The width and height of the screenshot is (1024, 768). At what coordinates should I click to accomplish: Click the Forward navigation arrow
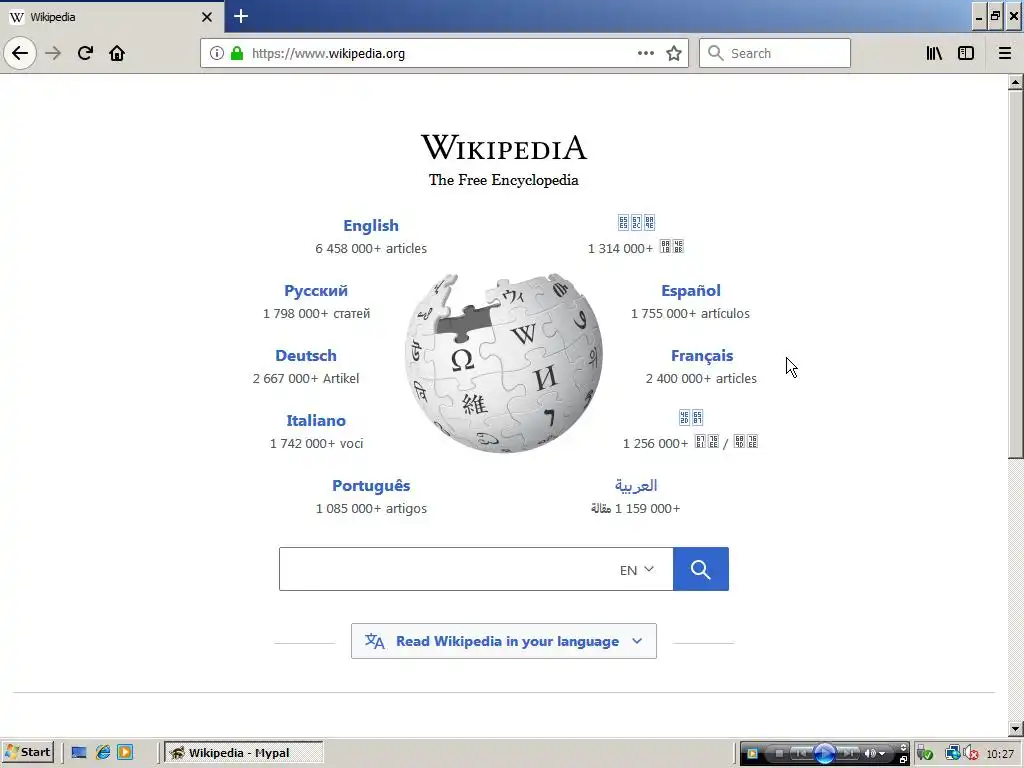pos(53,53)
